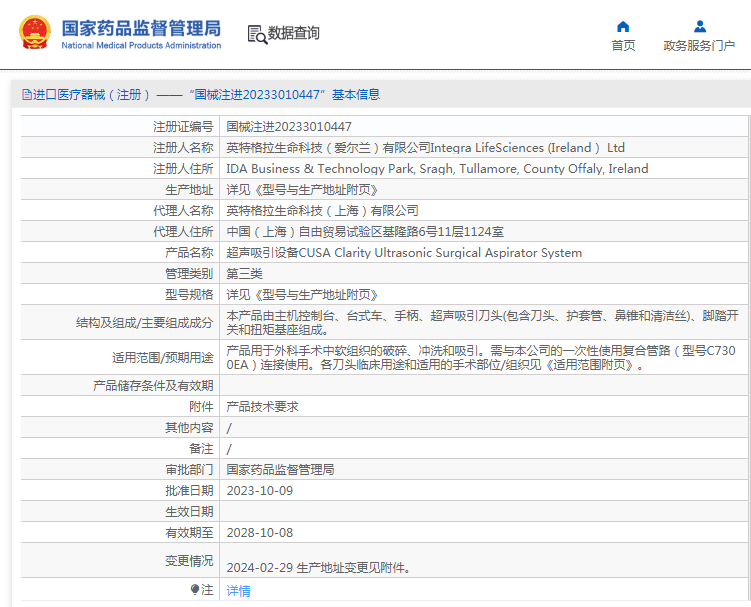The width and height of the screenshot is (751, 607).
Task: Click the 适用范围/预期用途 label
Action: [x=163, y=357]
